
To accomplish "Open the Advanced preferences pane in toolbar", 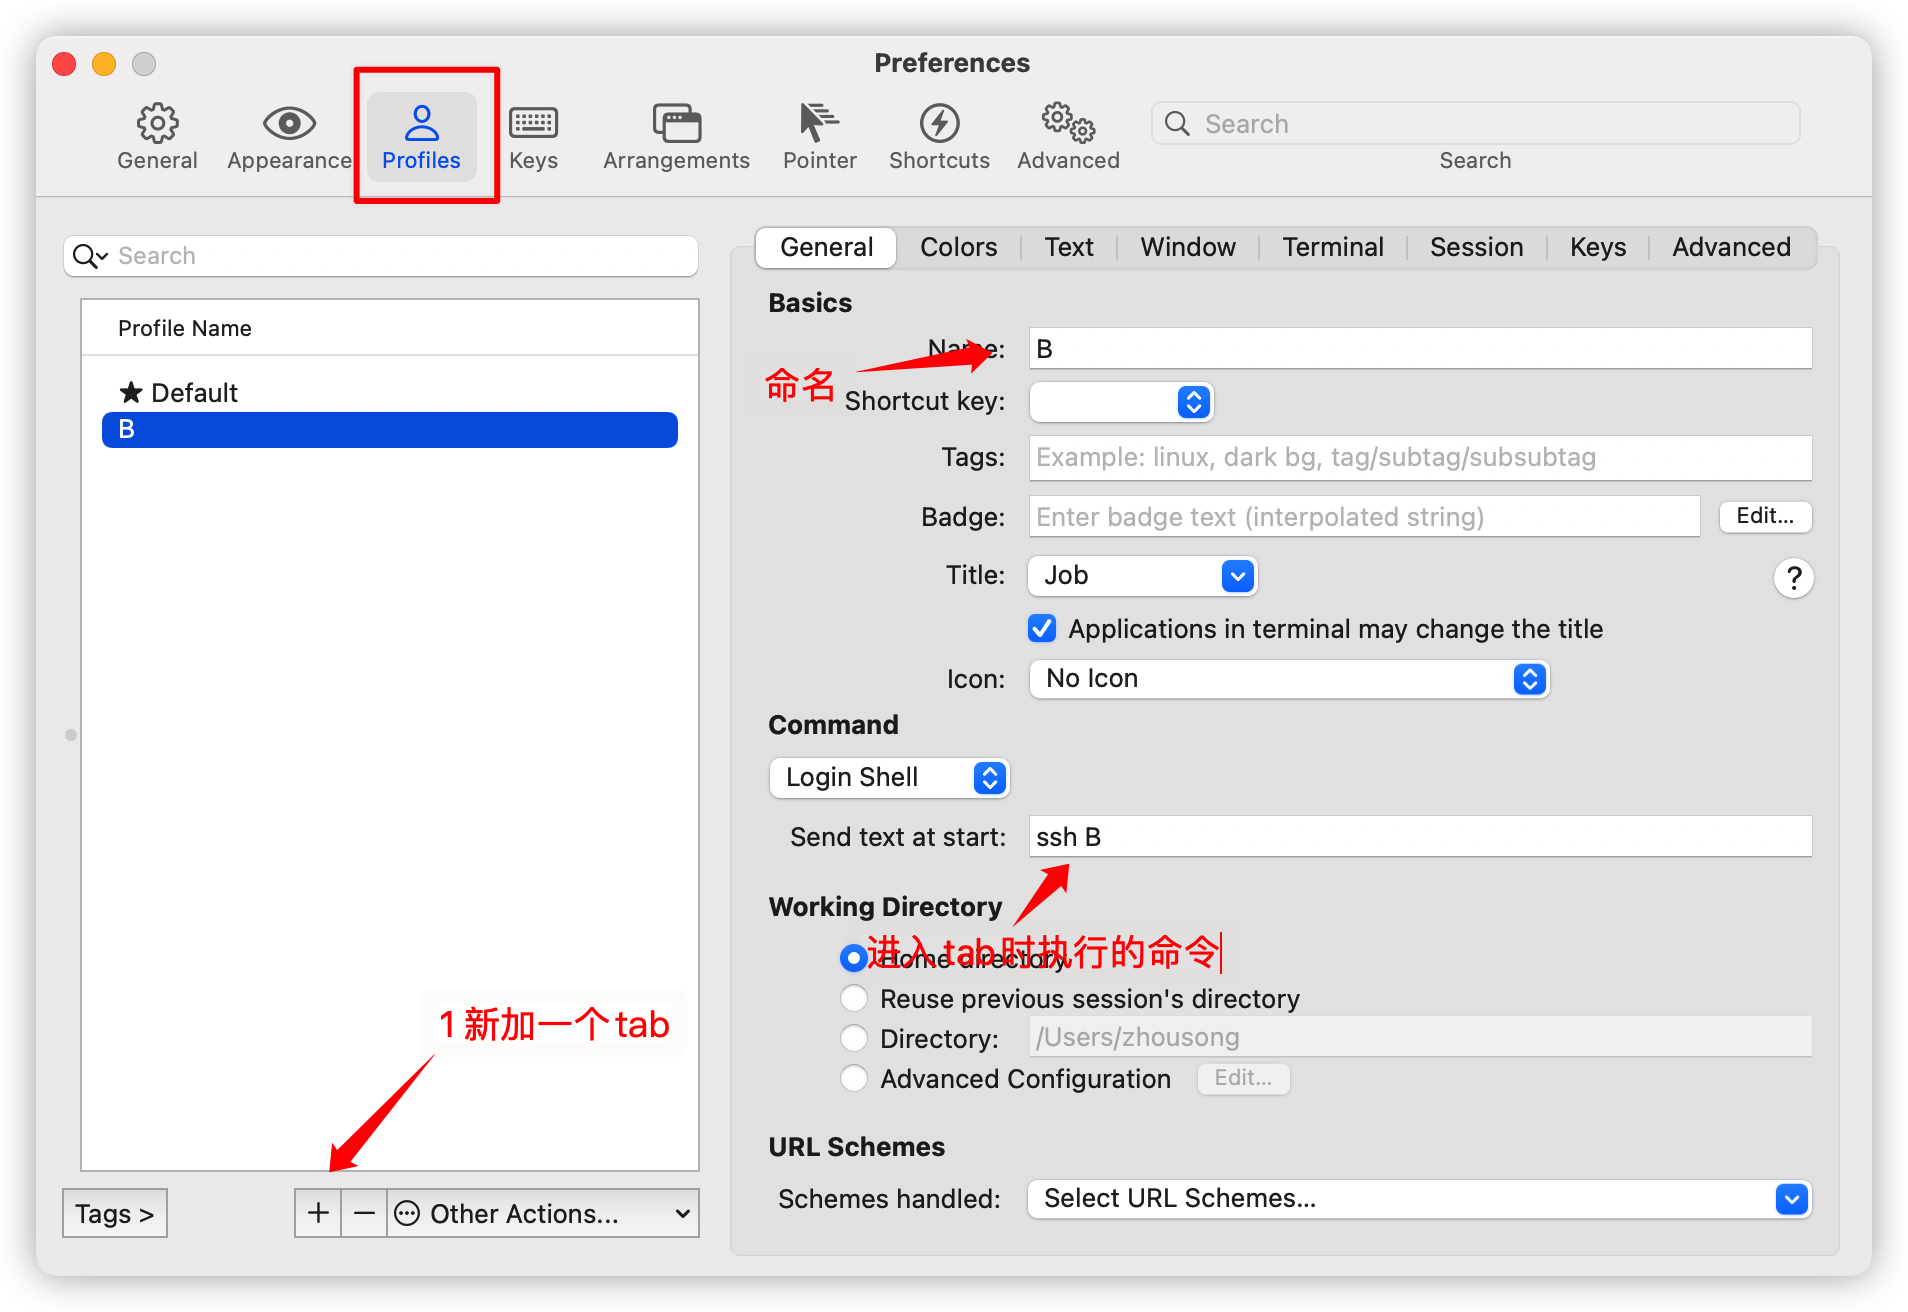I will click(1068, 137).
